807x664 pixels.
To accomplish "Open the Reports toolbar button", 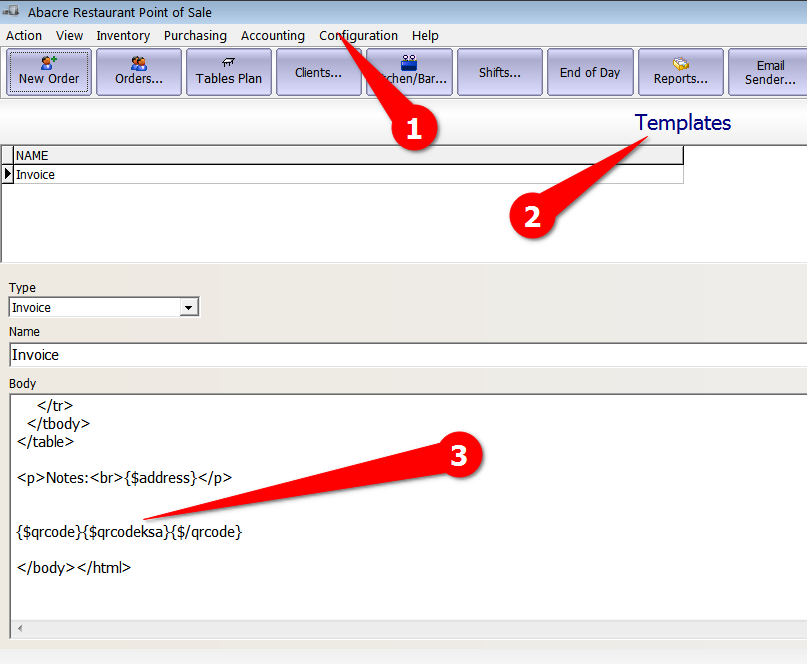I will (x=680, y=72).
